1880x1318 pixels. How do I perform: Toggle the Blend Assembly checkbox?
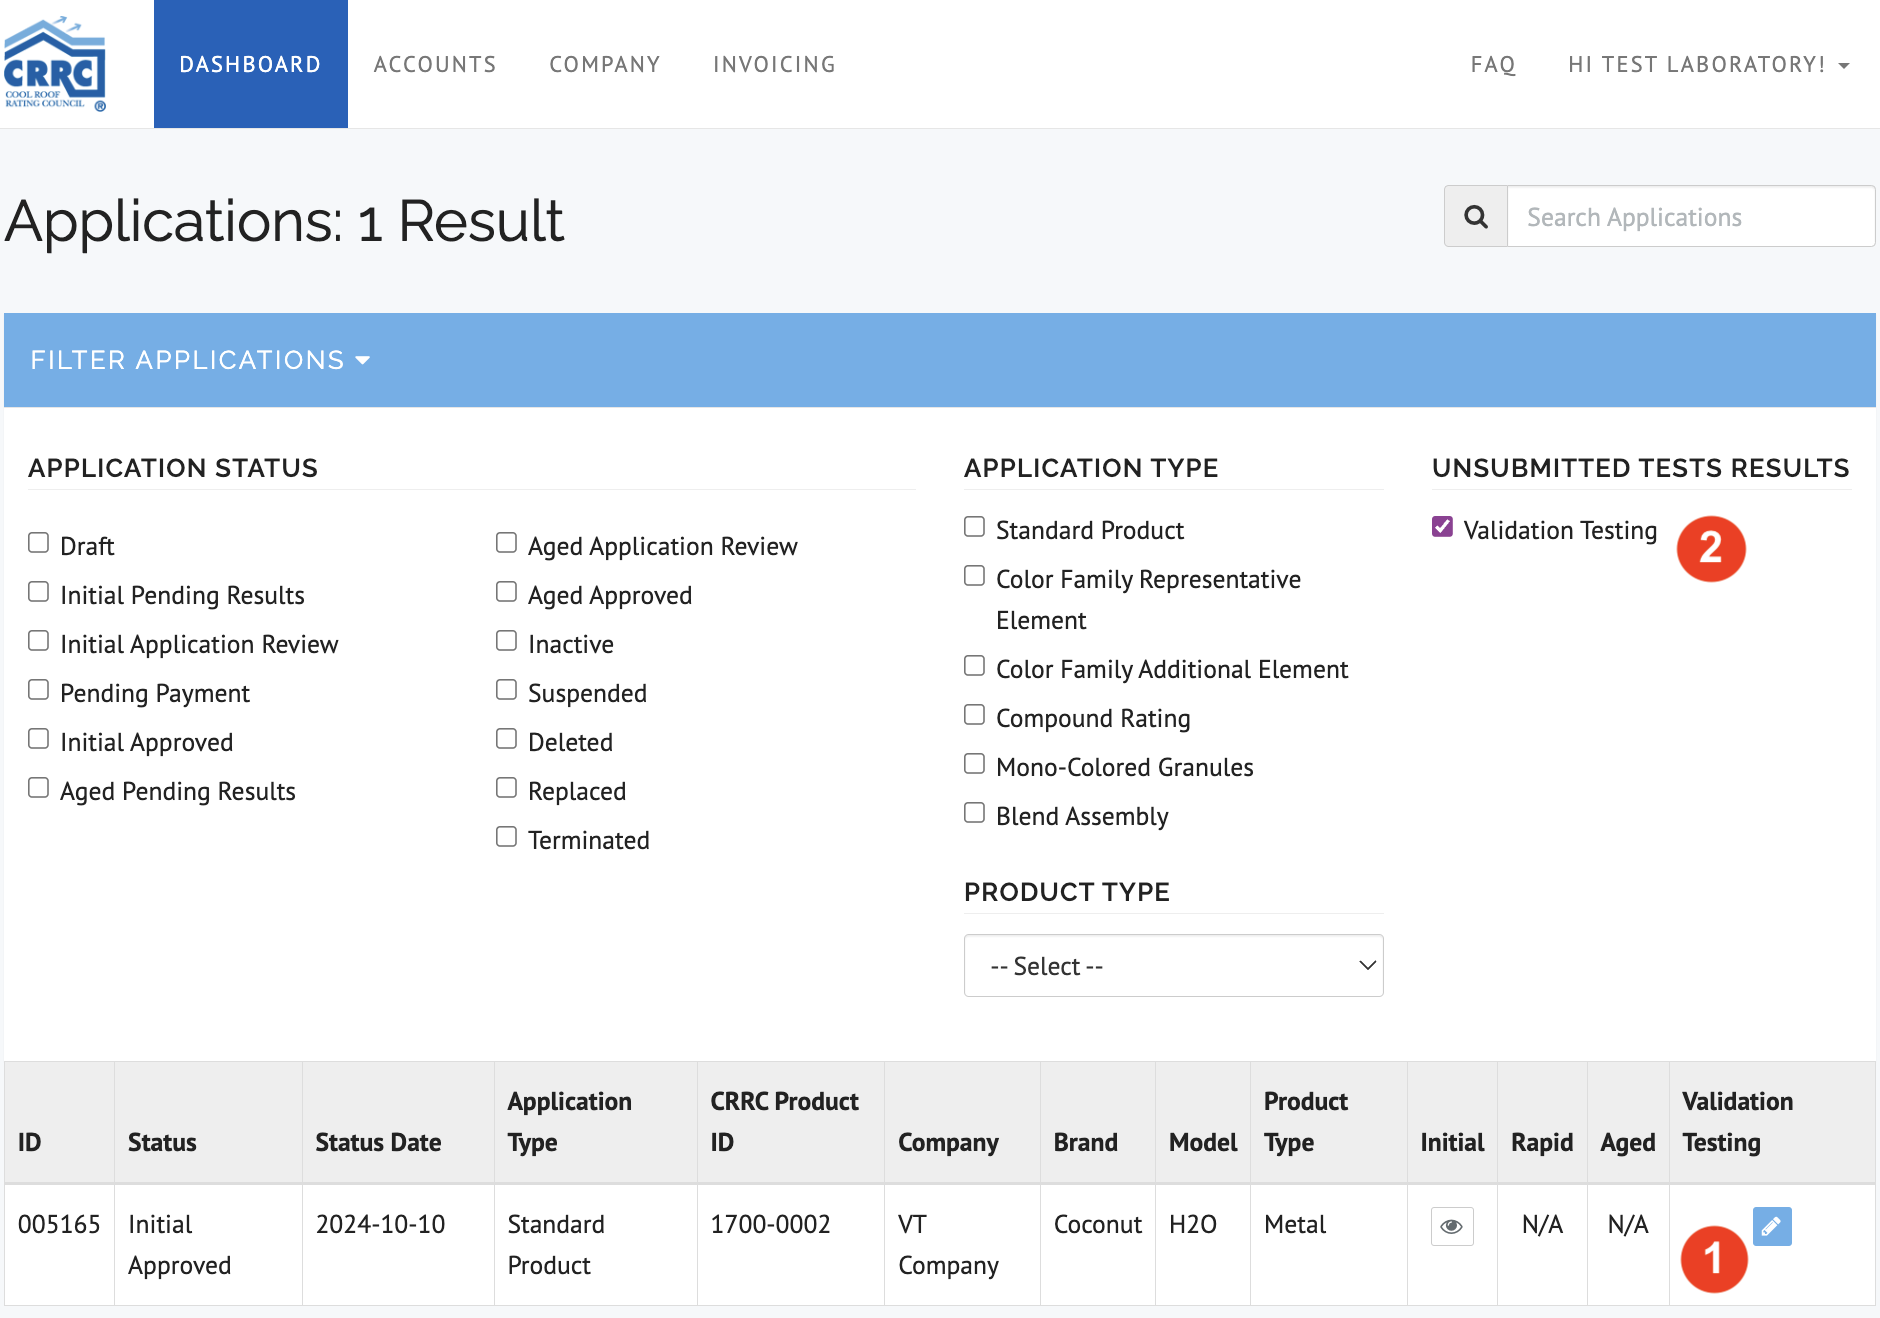975,813
